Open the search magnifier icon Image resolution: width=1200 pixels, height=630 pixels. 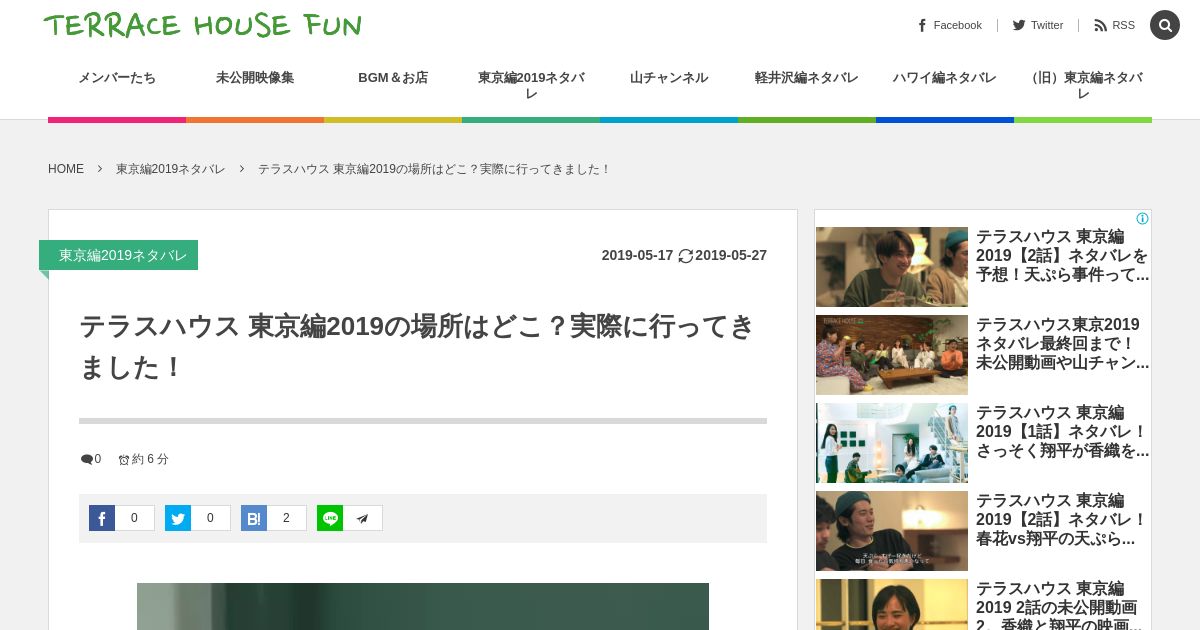click(x=1165, y=25)
